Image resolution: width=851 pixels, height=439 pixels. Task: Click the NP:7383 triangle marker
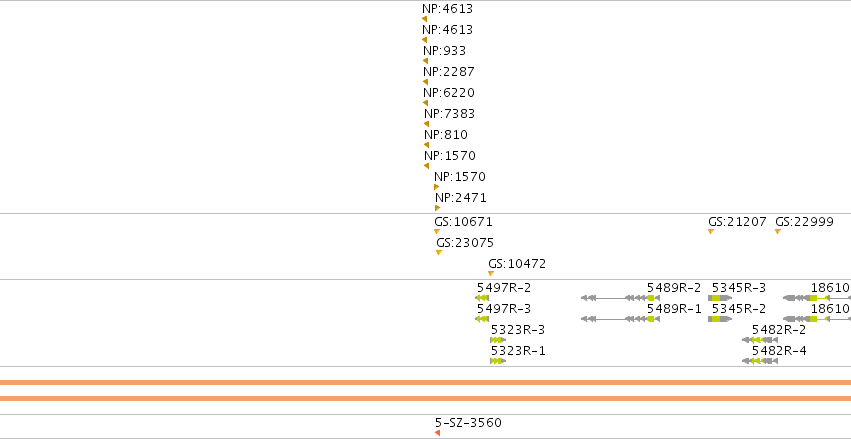point(426,124)
